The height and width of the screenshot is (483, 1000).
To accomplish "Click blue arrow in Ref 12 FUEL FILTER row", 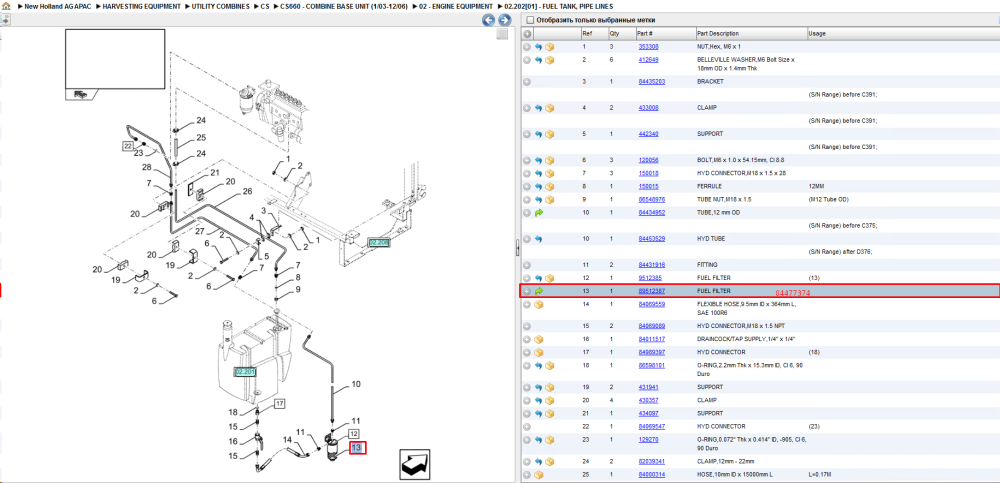I will pyautogui.click(x=538, y=278).
